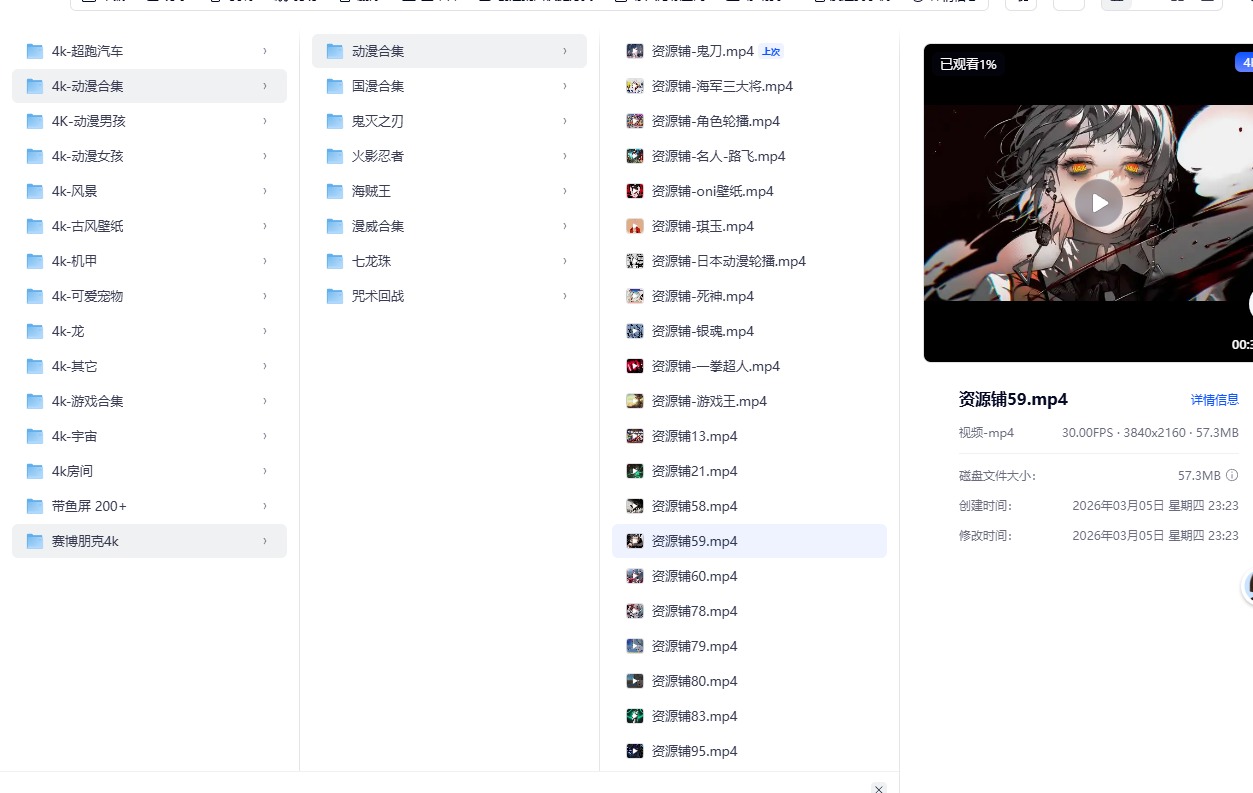
Task: Select the folder icon next to 4k-龙
Action: pos(35,331)
